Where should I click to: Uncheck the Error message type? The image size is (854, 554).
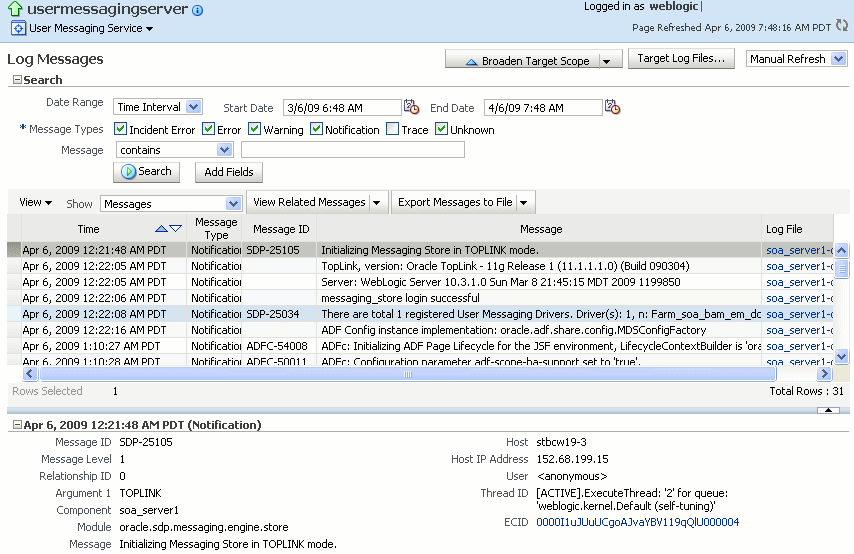[x=208, y=129]
